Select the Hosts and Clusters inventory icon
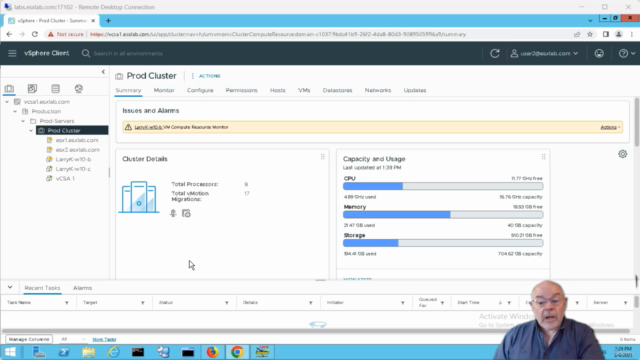Viewport: 640px width, 360px height. pos(9,89)
